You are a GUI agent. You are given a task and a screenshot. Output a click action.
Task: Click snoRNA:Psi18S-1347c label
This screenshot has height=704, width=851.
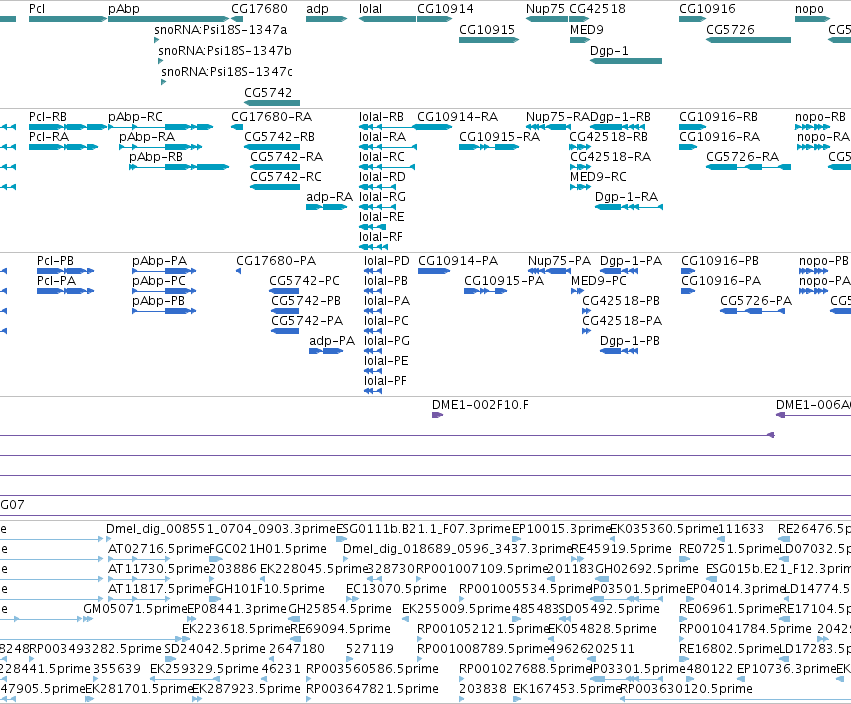(x=227, y=71)
